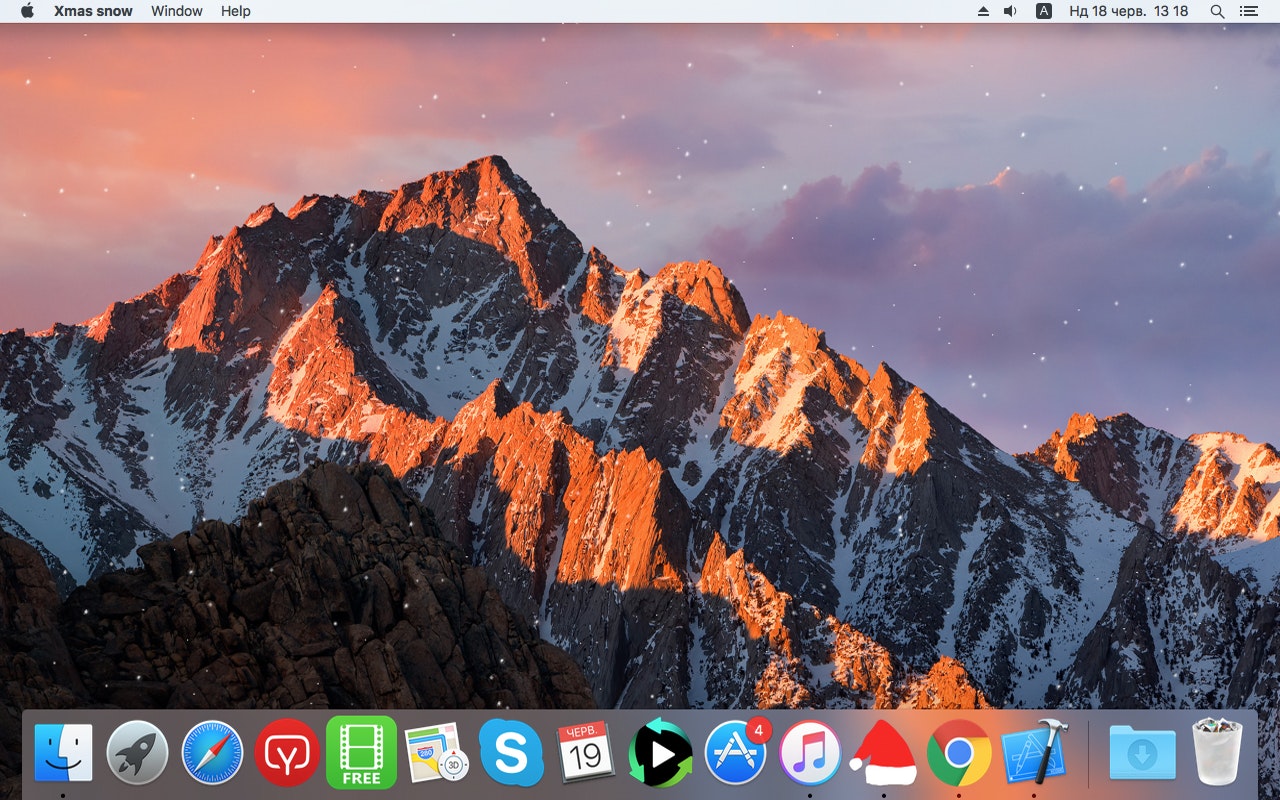1280x800 pixels.
Task: Open the green FREE video app
Action: click(361, 752)
